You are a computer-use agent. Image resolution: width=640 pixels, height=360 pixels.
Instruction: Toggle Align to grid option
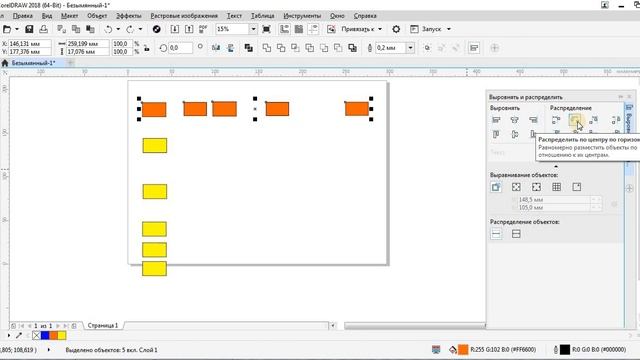point(556,187)
